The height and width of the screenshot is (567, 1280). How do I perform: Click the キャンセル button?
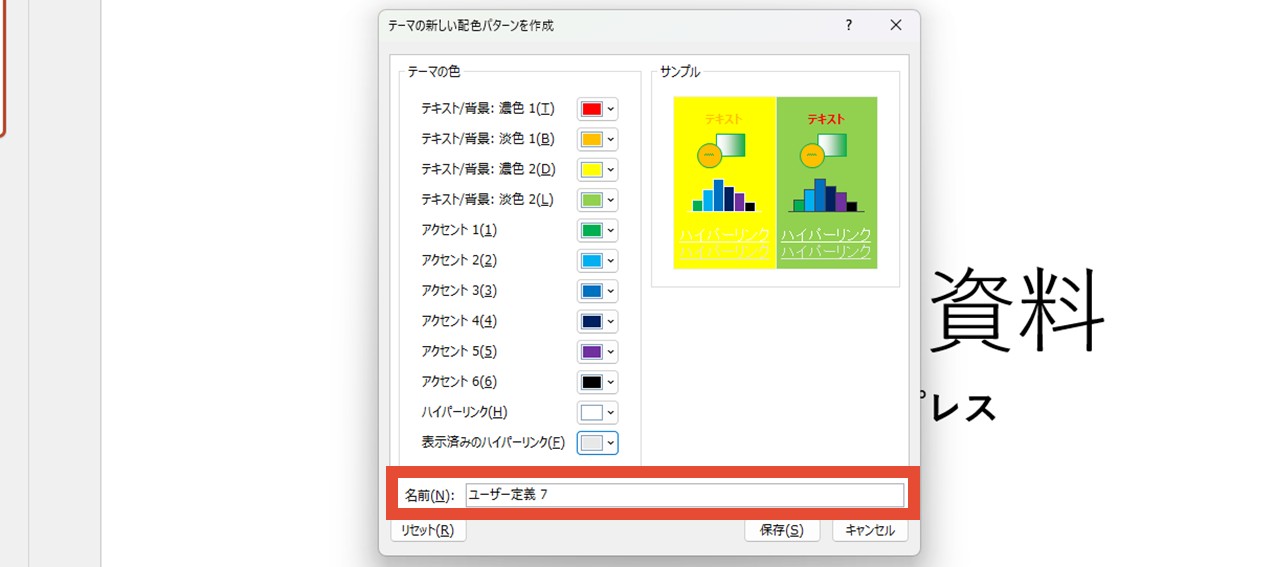869,531
